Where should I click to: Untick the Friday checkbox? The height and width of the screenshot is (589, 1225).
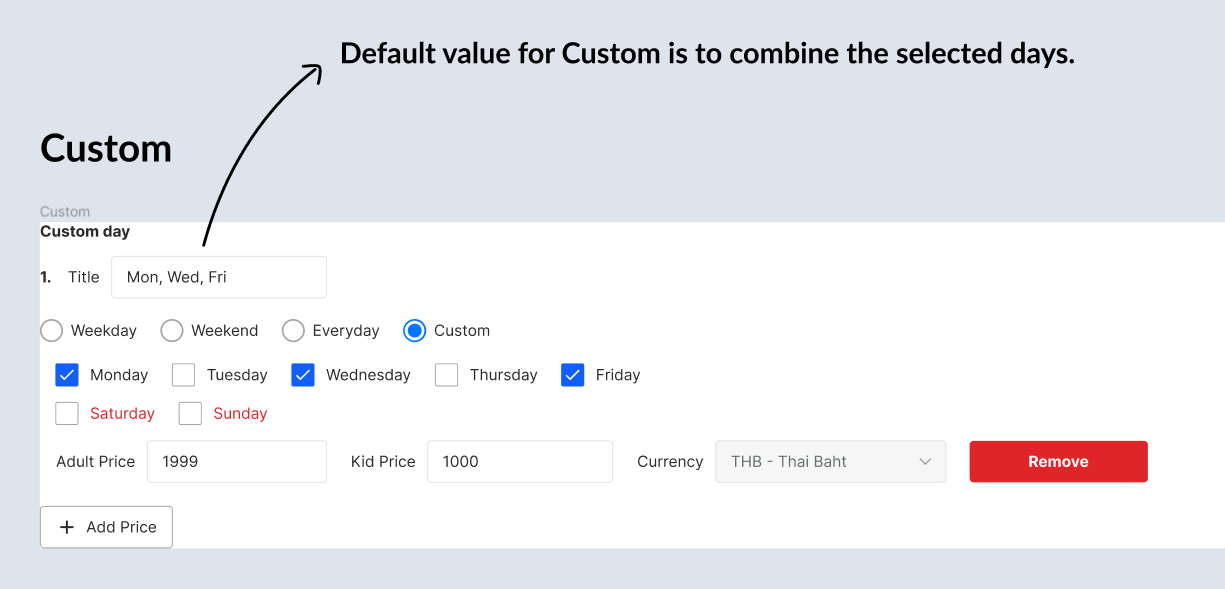click(x=573, y=375)
